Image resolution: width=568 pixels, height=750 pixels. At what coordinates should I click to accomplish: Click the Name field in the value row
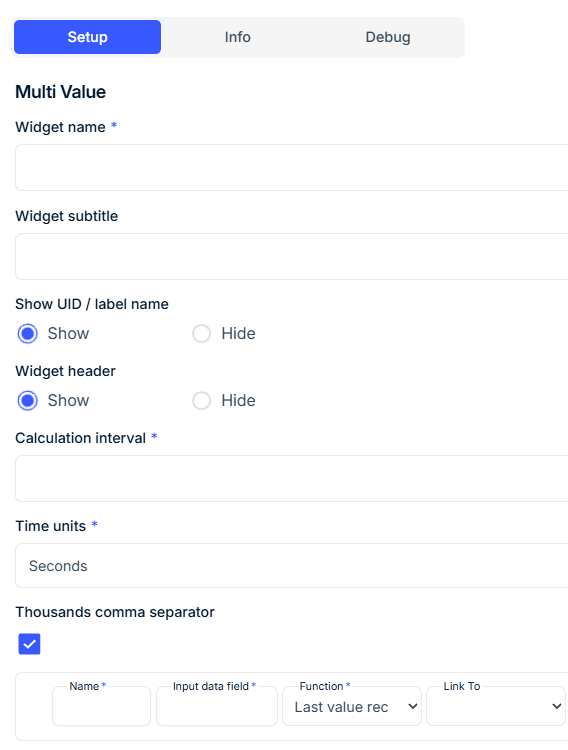pyautogui.click(x=101, y=706)
